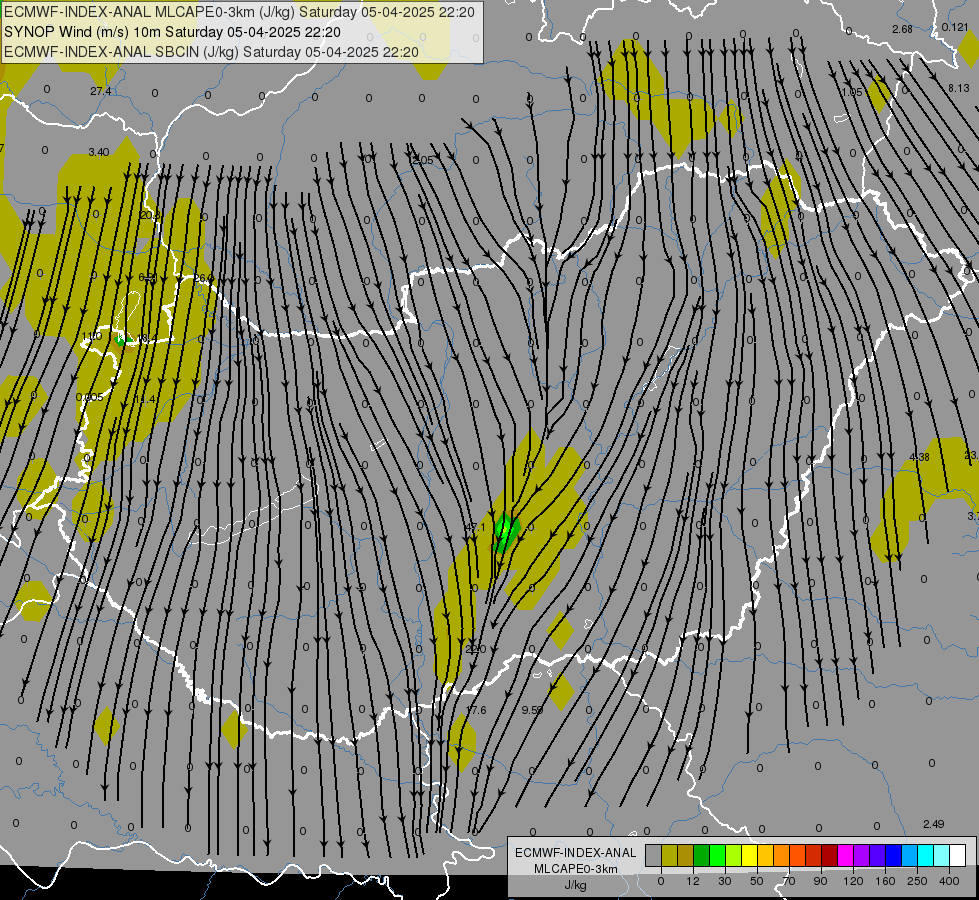Click the bright green legend swatch
979x900 pixels.
[x=717, y=855]
